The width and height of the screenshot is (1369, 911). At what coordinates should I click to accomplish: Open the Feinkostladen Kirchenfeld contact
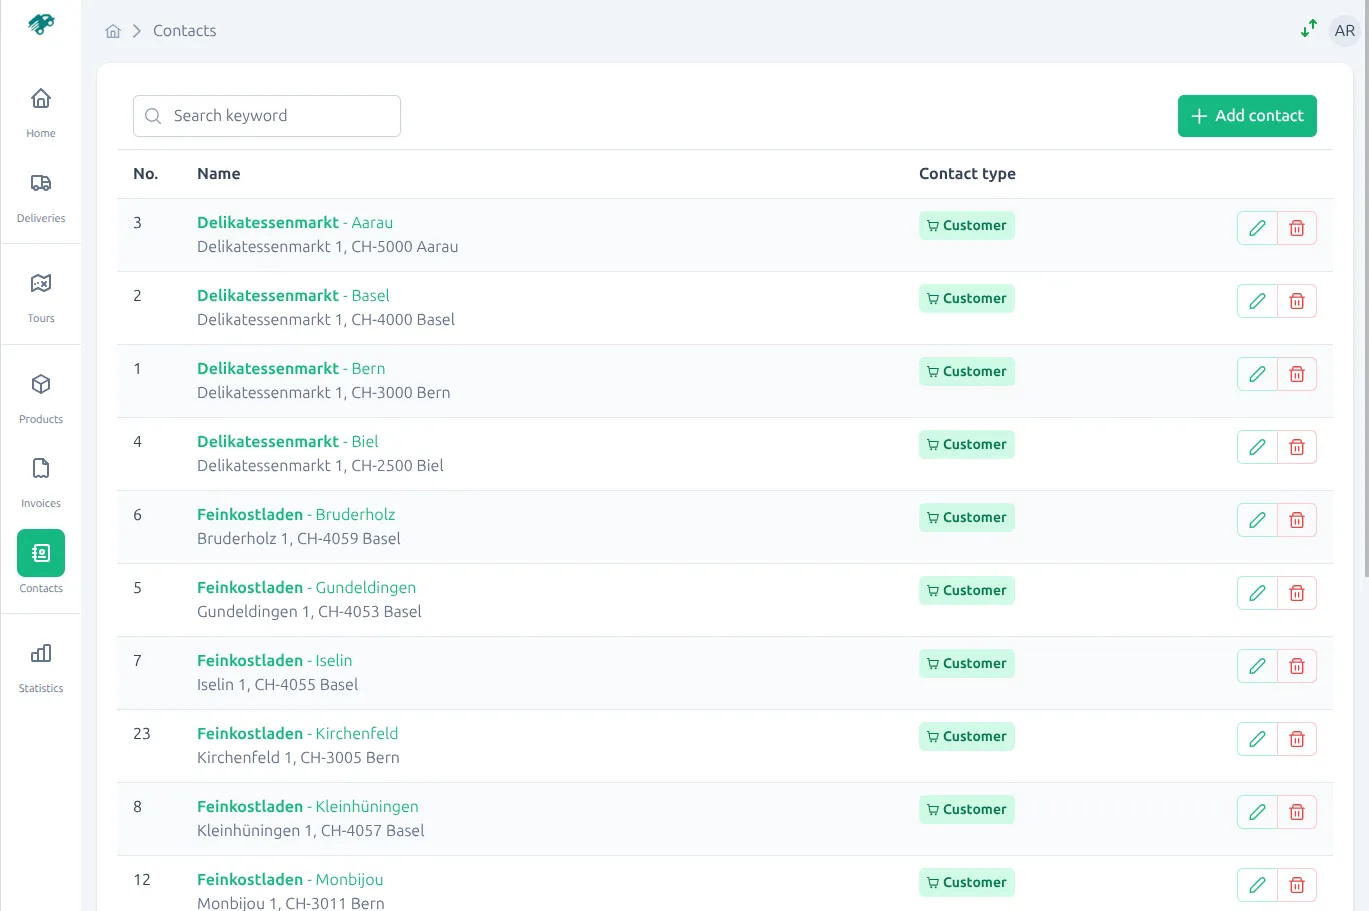point(297,733)
